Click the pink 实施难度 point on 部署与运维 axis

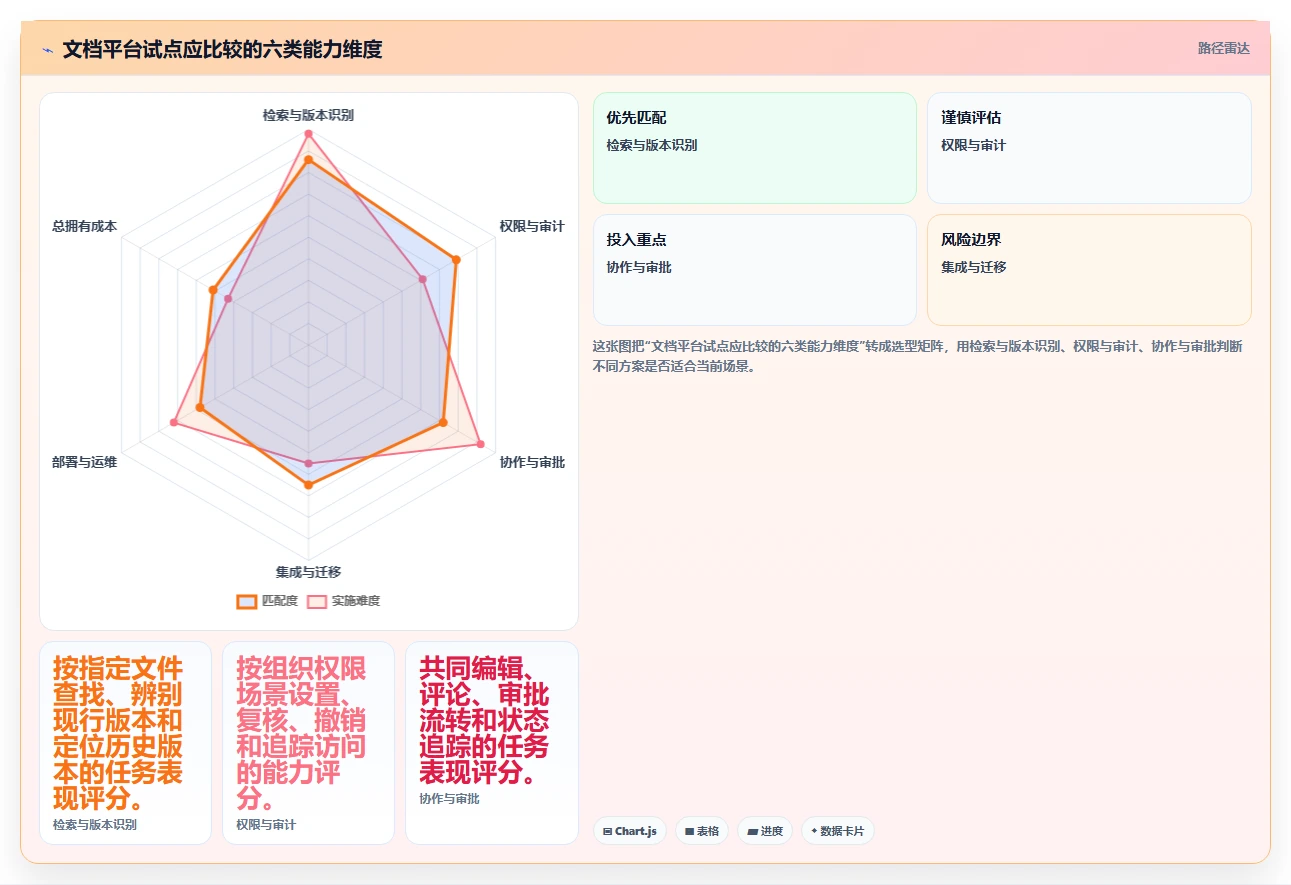(x=174, y=423)
